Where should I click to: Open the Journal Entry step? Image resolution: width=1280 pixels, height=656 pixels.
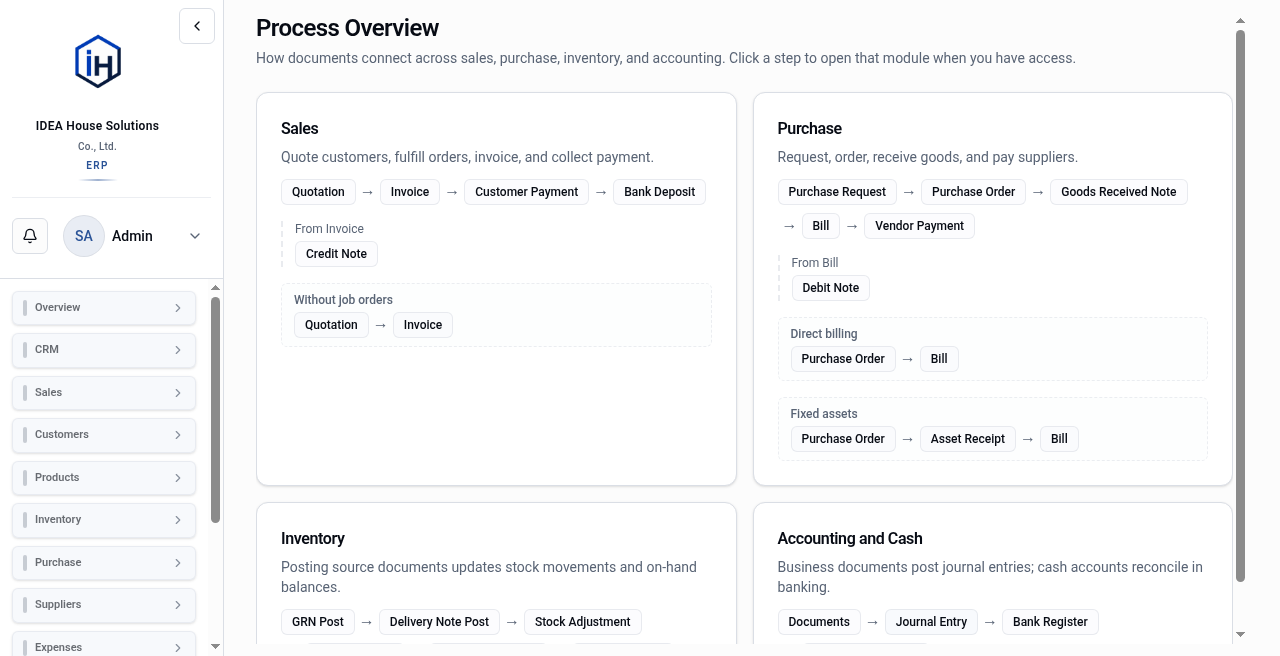[931, 622]
